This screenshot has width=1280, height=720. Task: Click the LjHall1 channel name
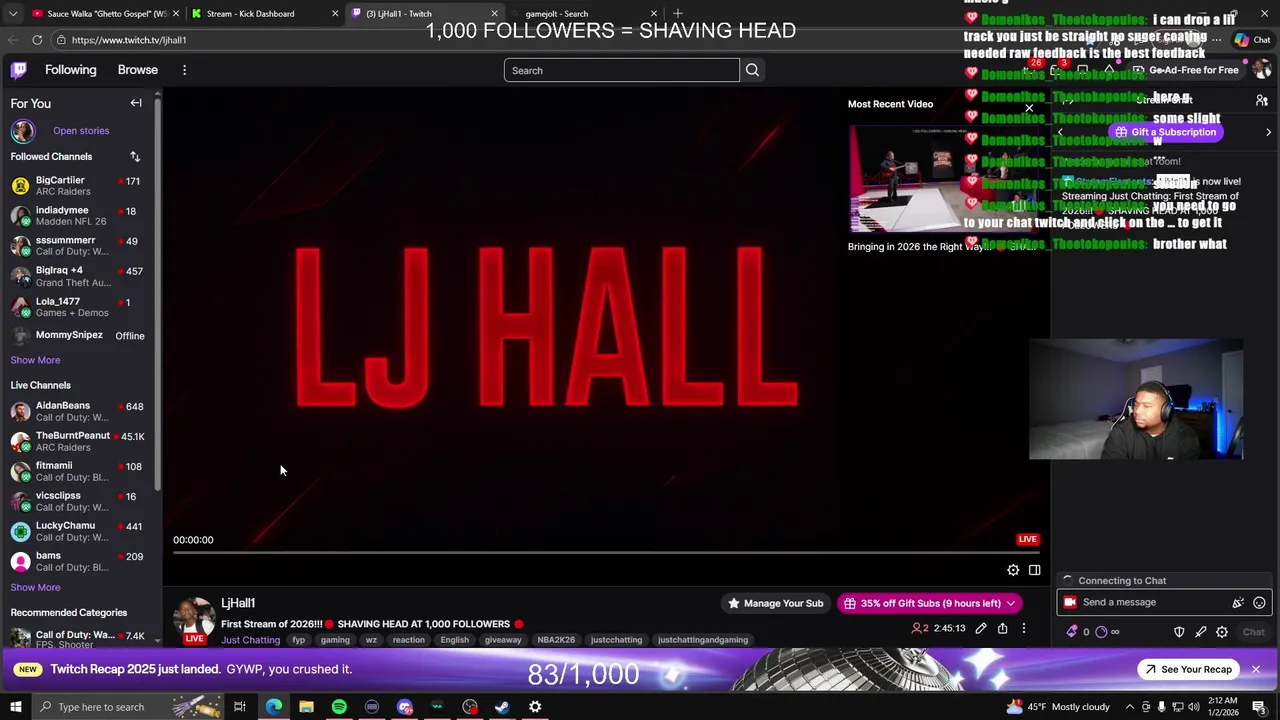point(238,603)
